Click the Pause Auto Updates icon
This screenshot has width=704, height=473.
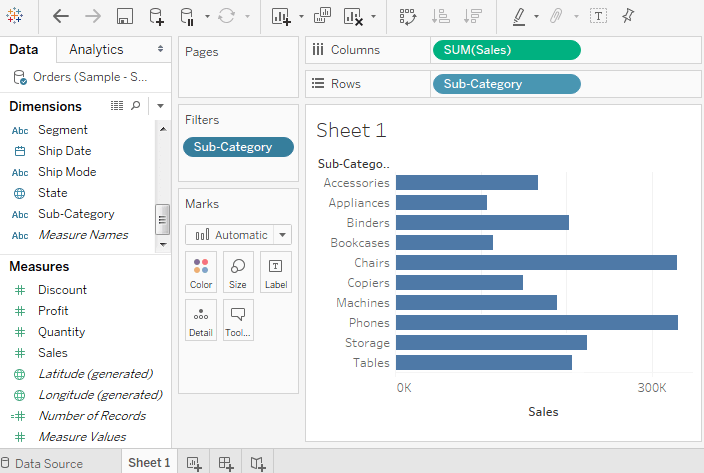point(187,17)
